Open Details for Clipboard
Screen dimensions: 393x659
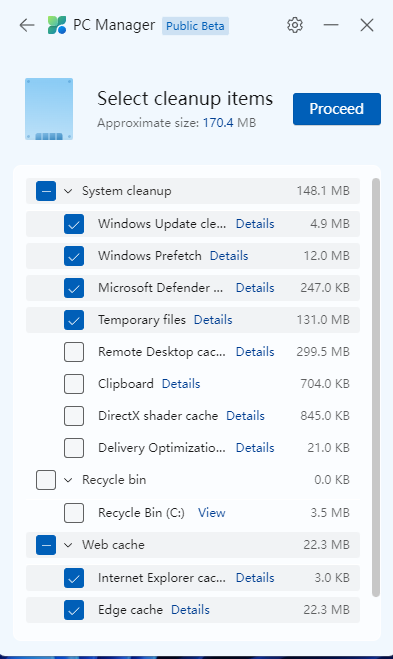[x=181, y=384]
